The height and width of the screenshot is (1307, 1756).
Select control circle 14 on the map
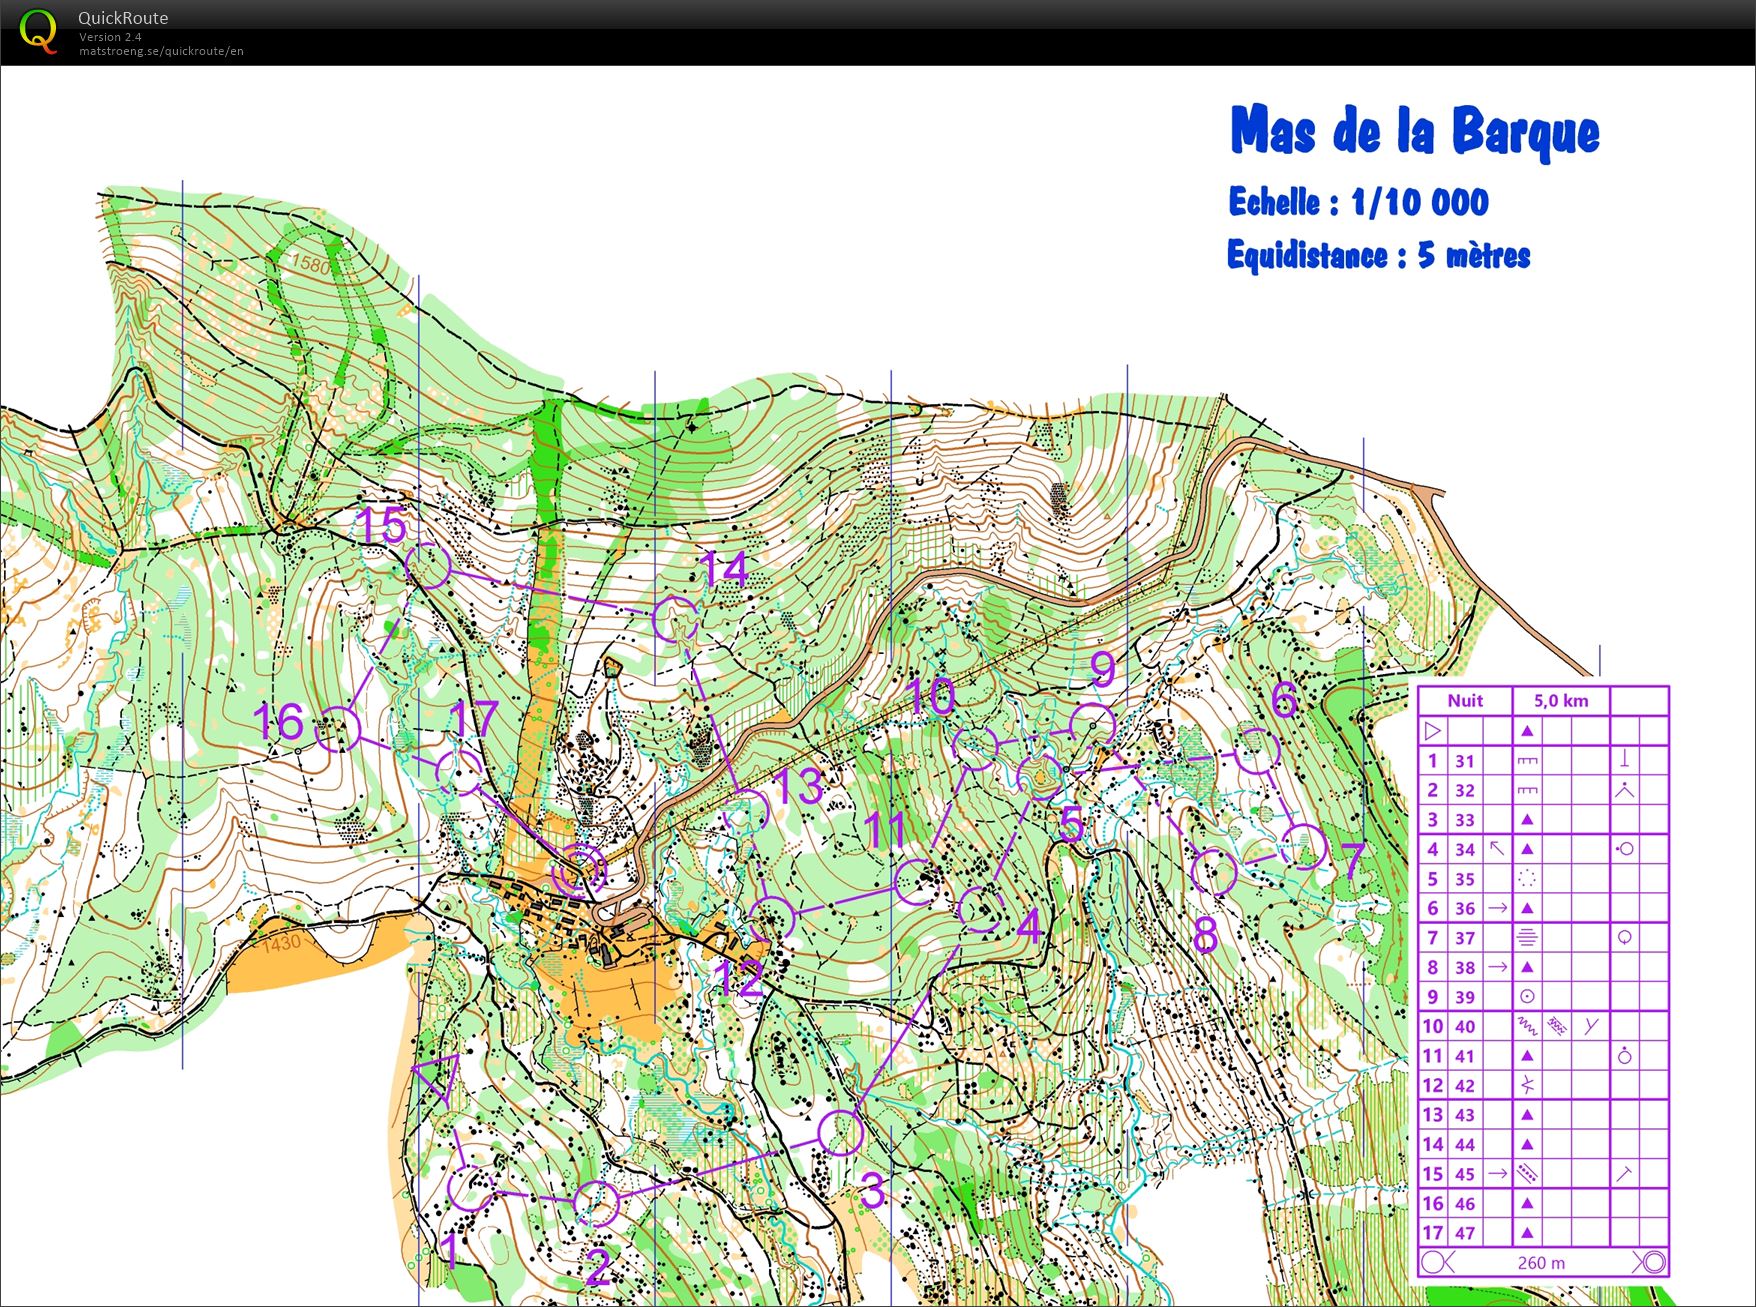(x=677, y=619)
